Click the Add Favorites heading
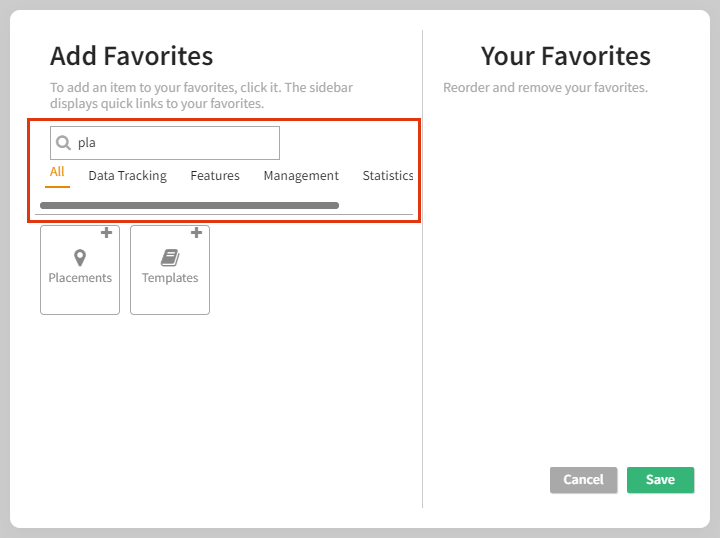 pos(131,56)
